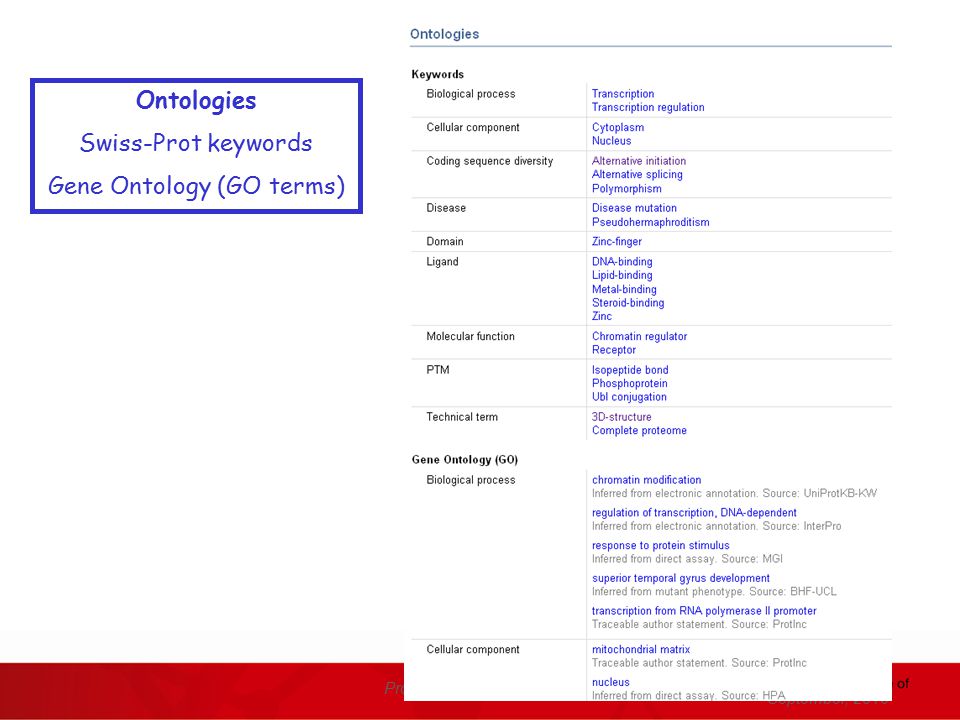
Task: Click the 3D-structure technical term link
Action: pyautogui.click(x=621, y=418)
